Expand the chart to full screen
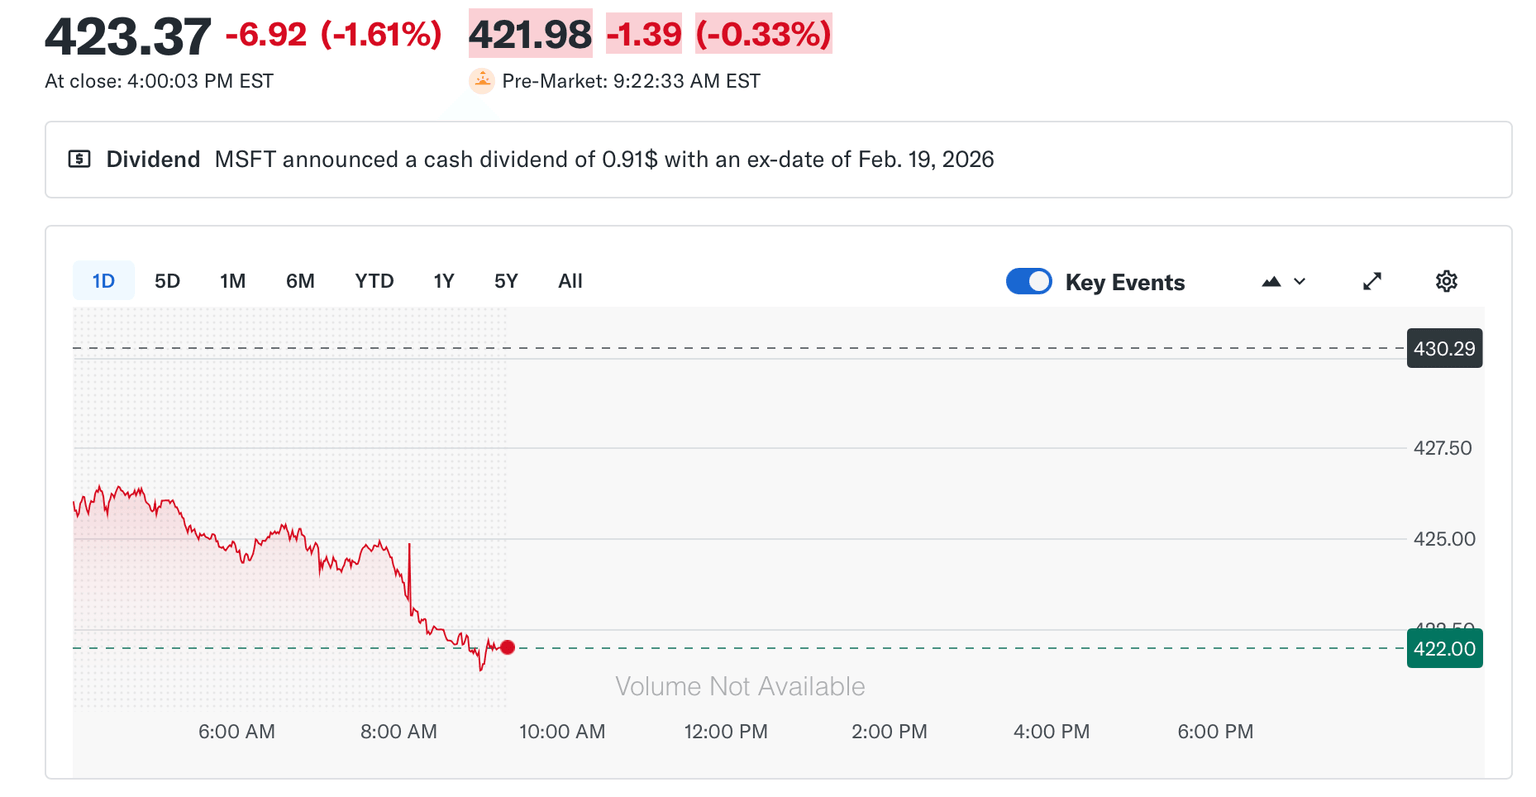This screenshot has height=797, width=1536. pos(1372,282)
